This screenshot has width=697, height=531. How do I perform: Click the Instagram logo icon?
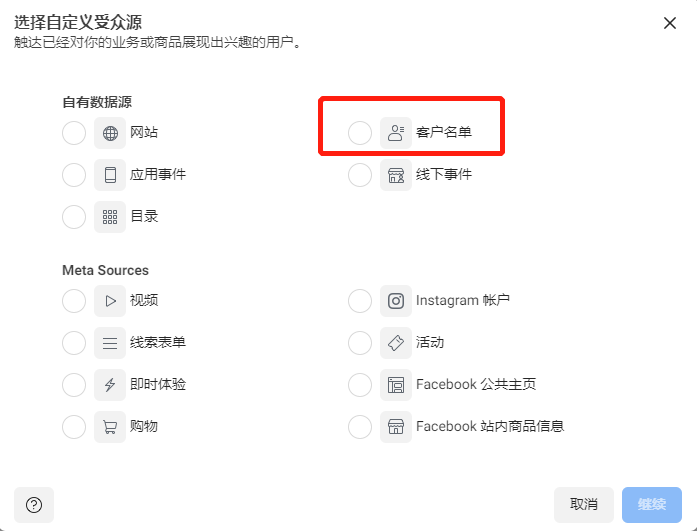coord(396,301)
